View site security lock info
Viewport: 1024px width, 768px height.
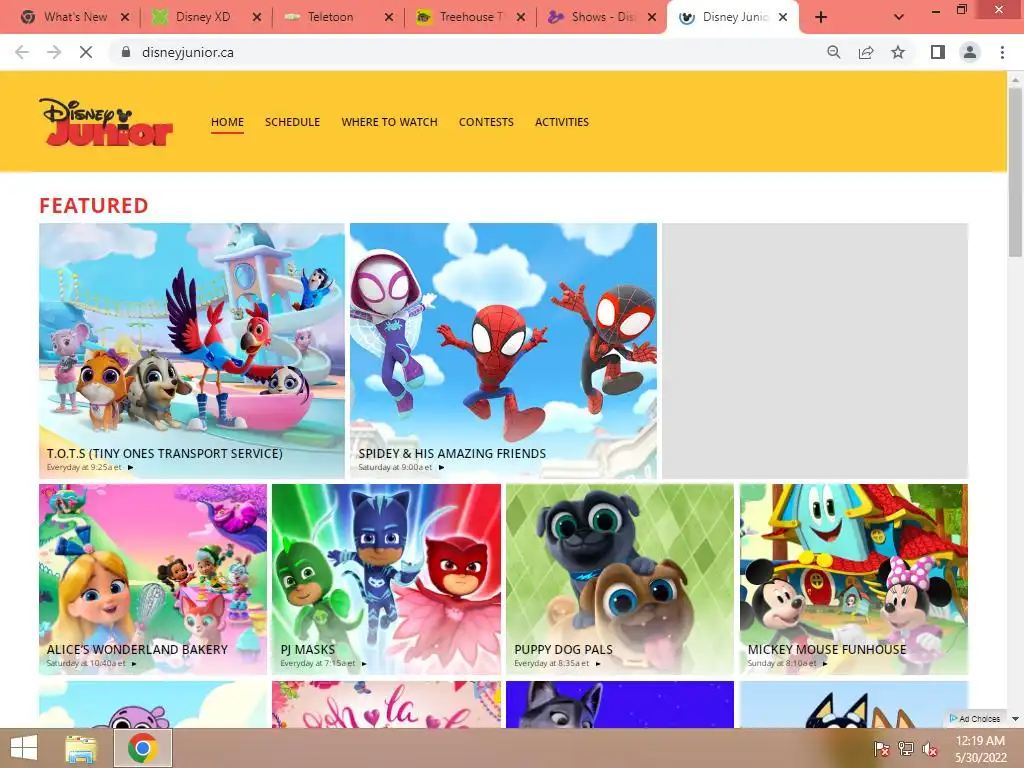click(x=126, y=52)
